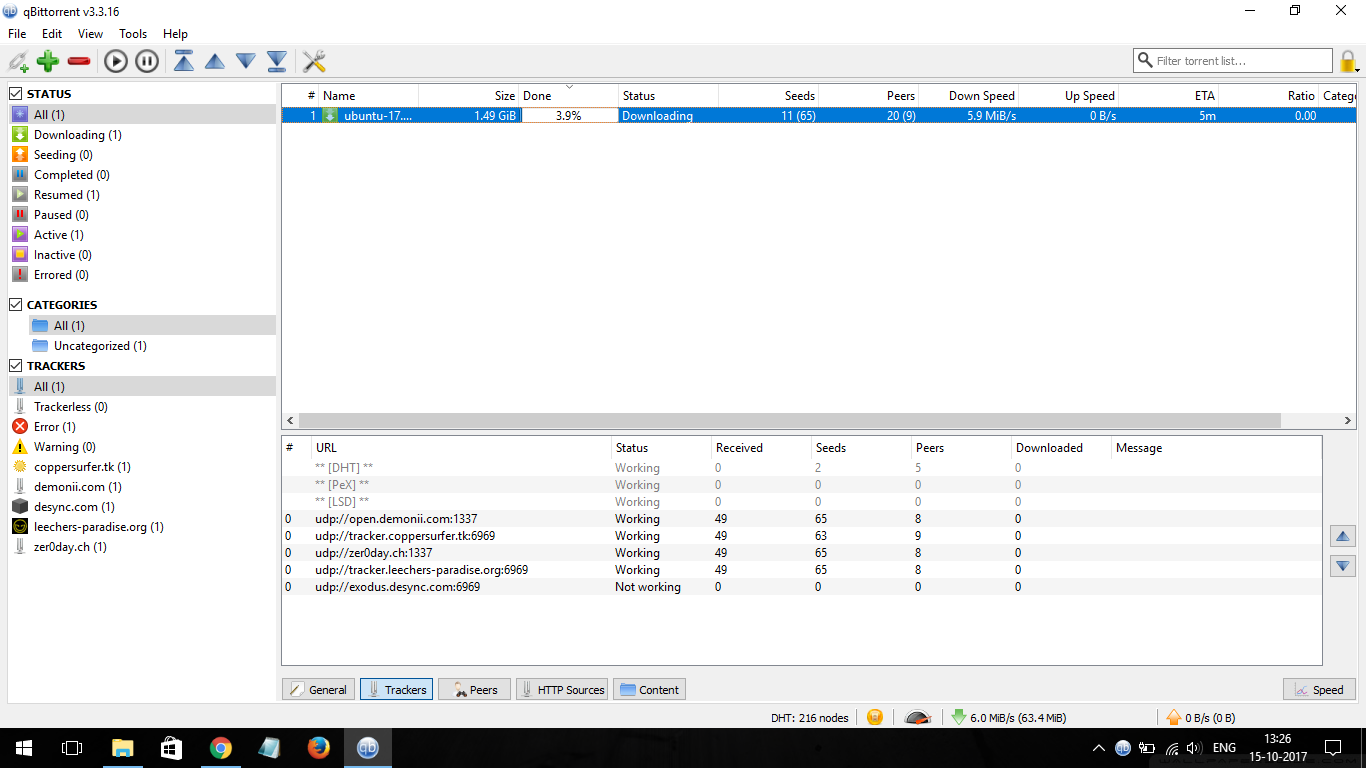Screen dimensions: 1366x768
Task: Open the Speed panel
Action: [1319, 689]
